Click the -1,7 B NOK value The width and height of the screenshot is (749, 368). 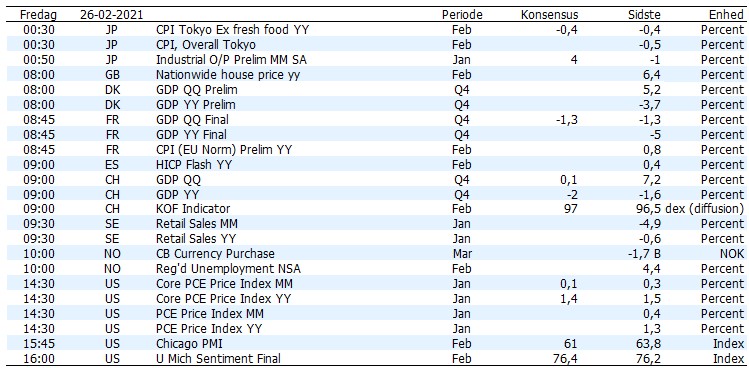[x=644, y=254]
